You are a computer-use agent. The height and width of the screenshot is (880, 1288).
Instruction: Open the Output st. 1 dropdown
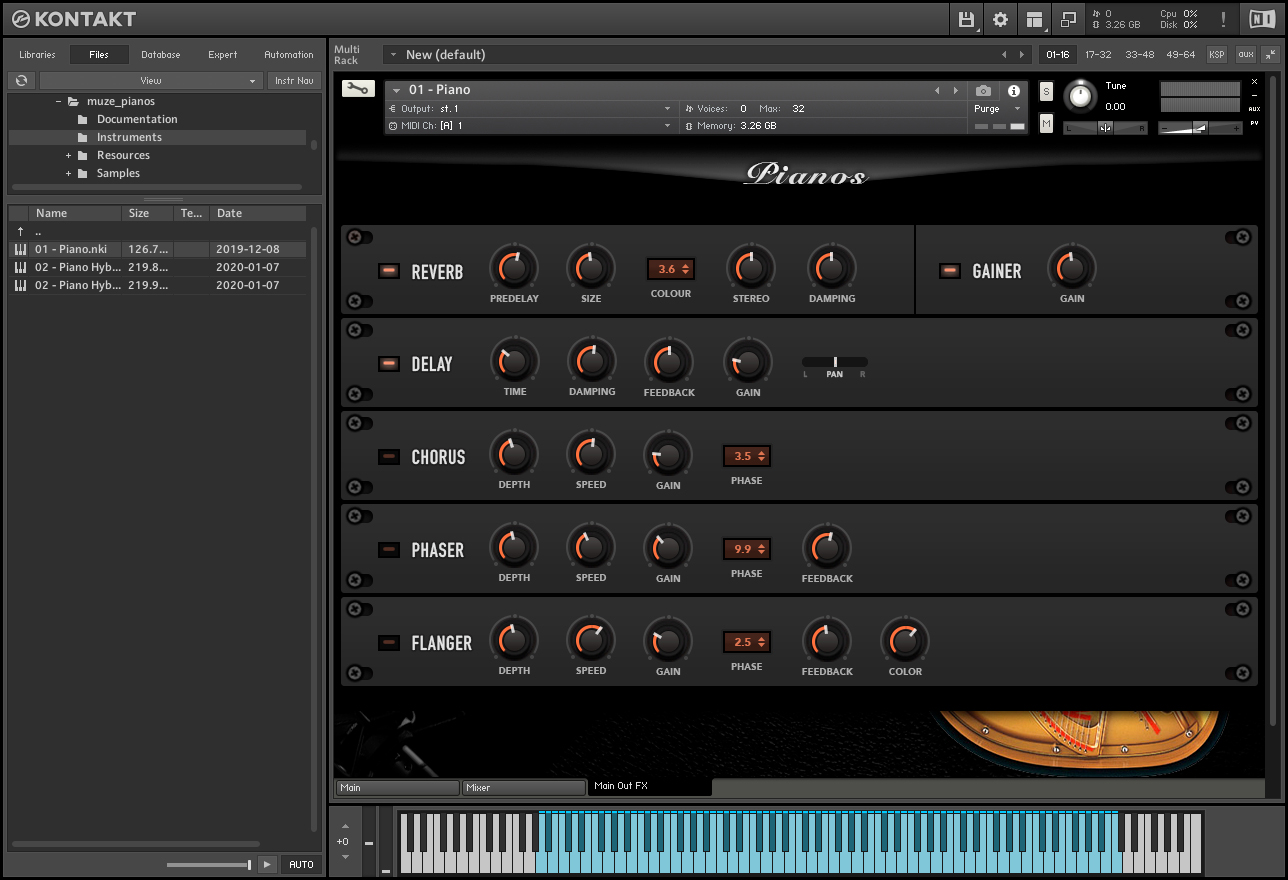coord(530,108)
